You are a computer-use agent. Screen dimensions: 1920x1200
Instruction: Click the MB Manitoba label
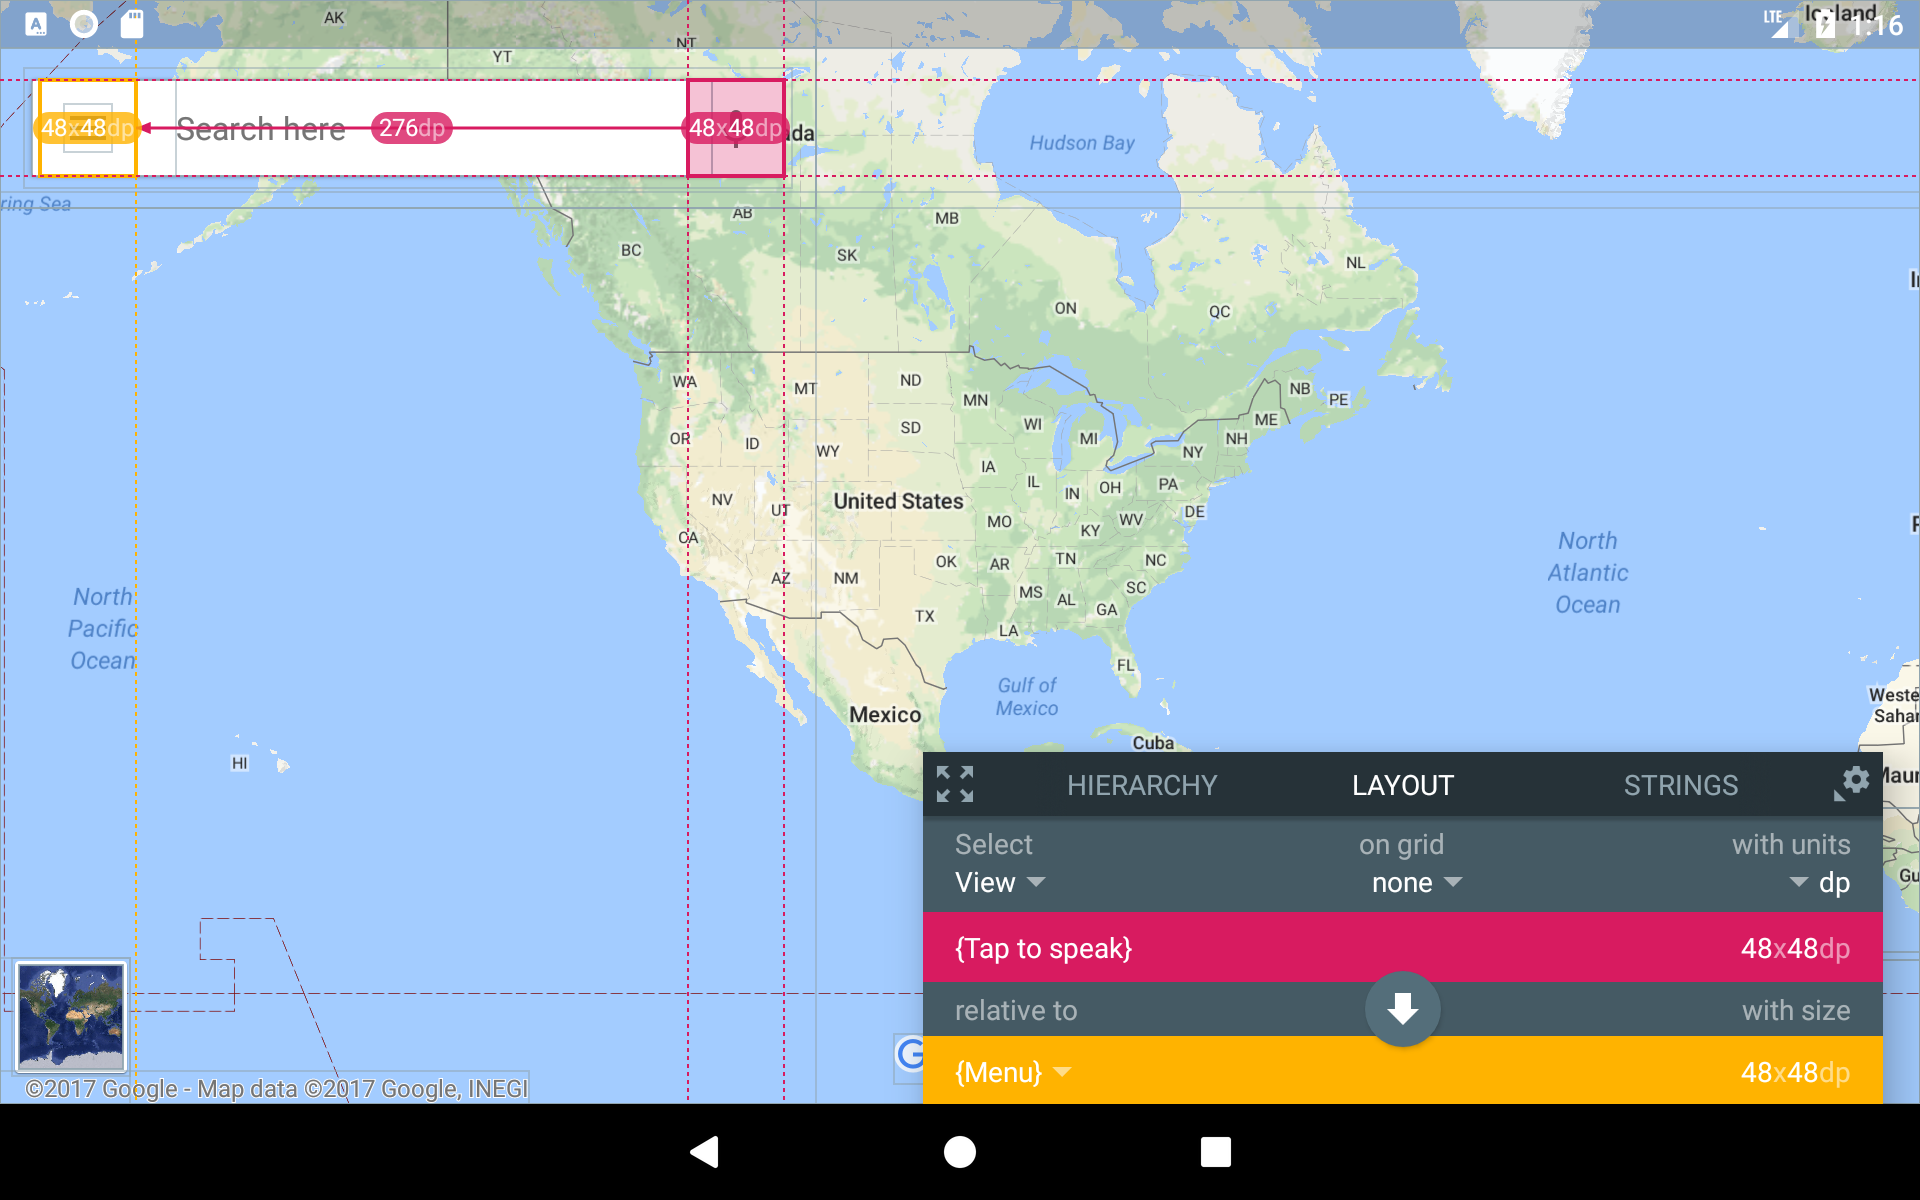(x=946, y=218)
